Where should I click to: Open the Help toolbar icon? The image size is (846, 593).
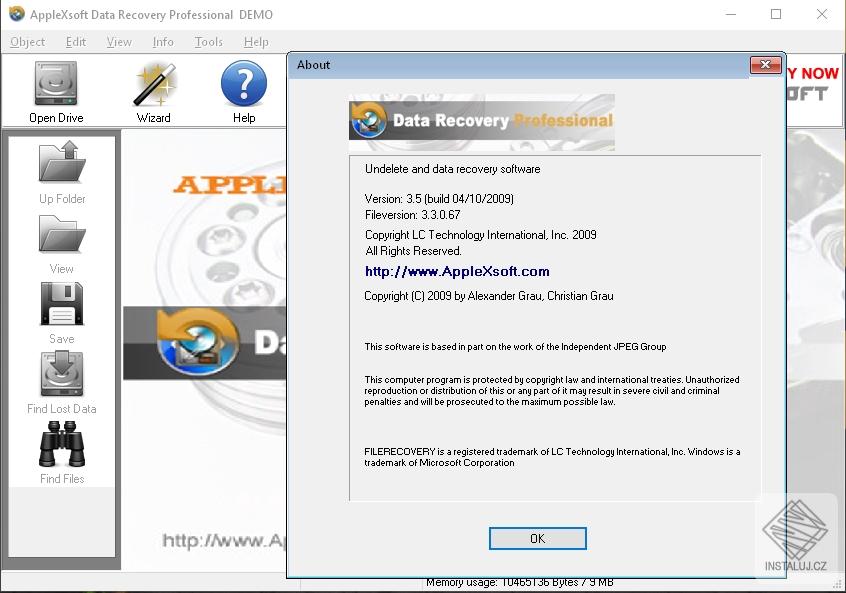pyautogui.click(x=244, y=92)
